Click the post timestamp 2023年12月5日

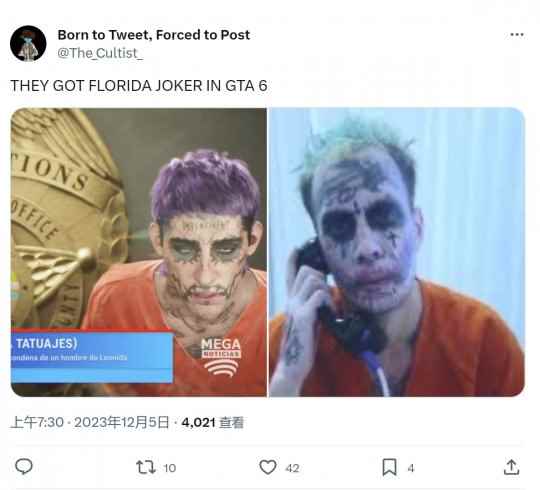(122, 422)
